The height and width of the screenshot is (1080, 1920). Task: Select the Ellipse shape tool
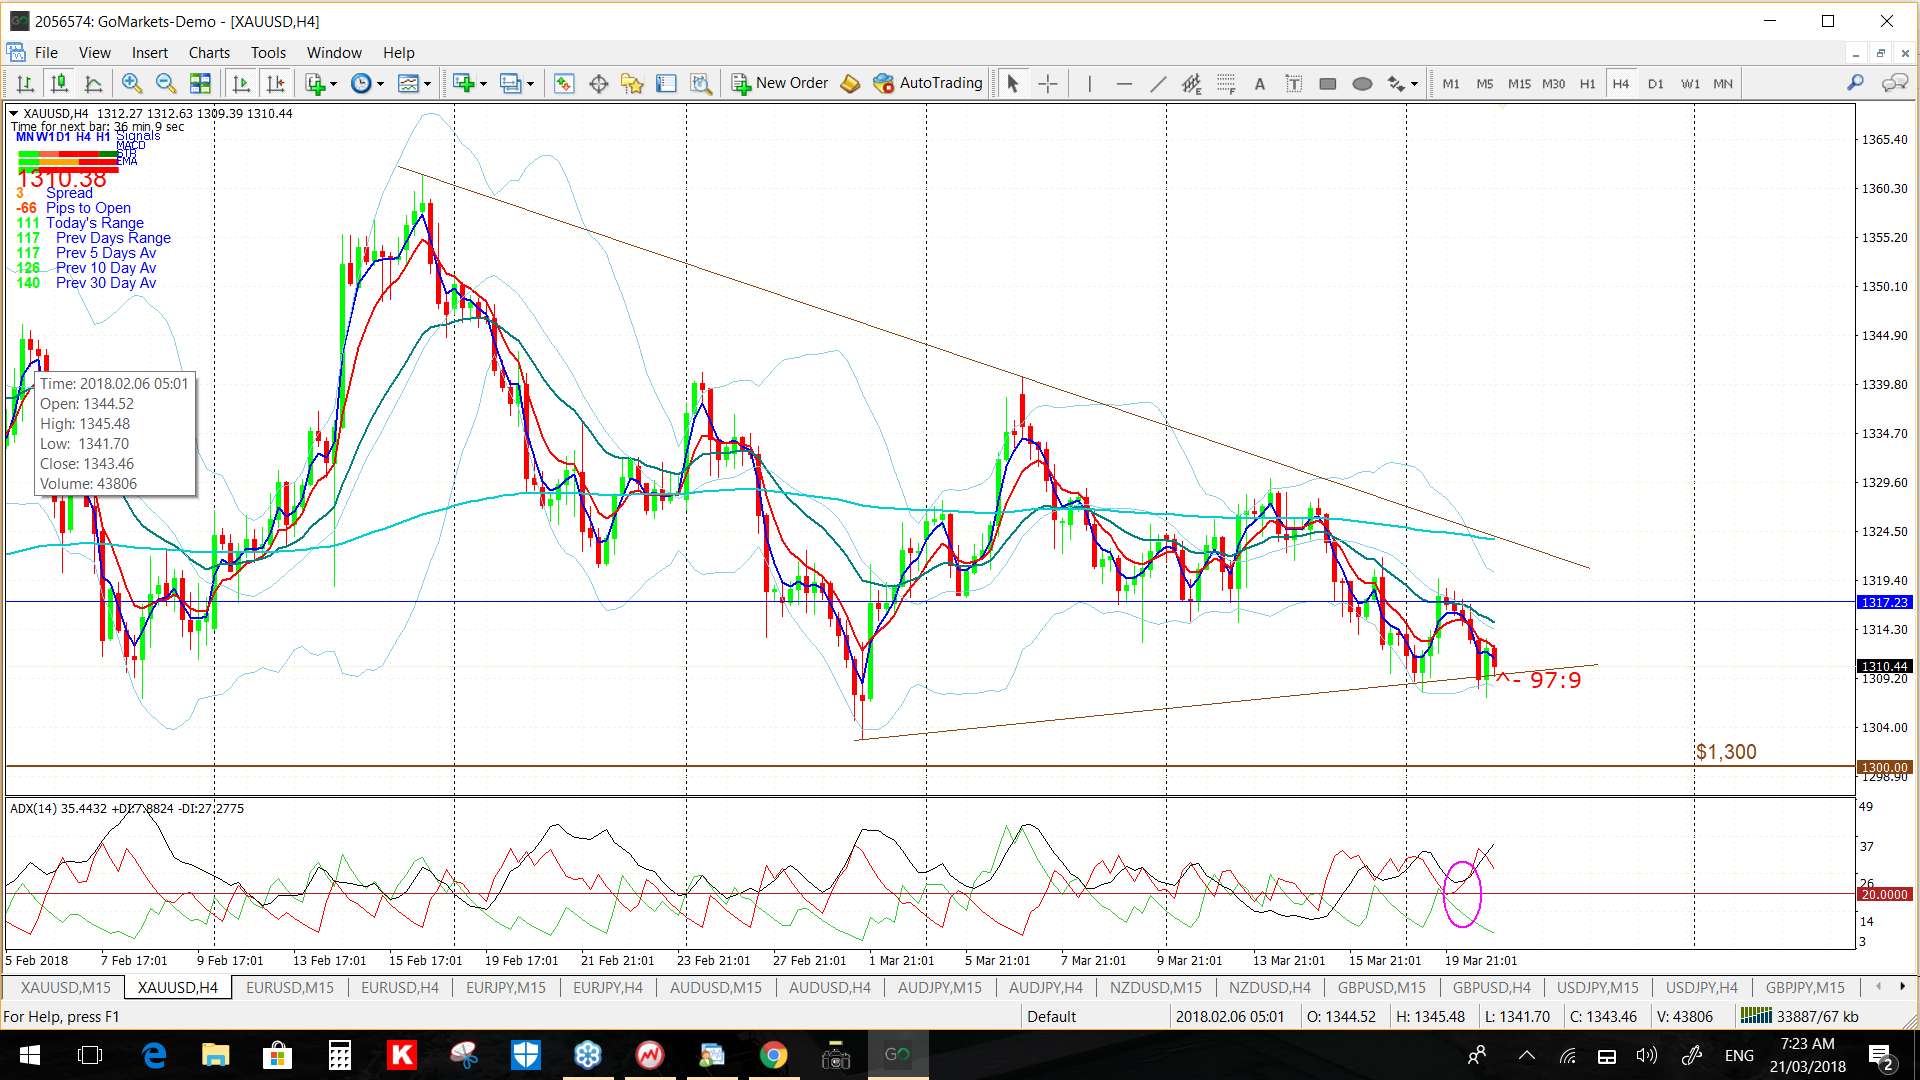(1362, 84)
